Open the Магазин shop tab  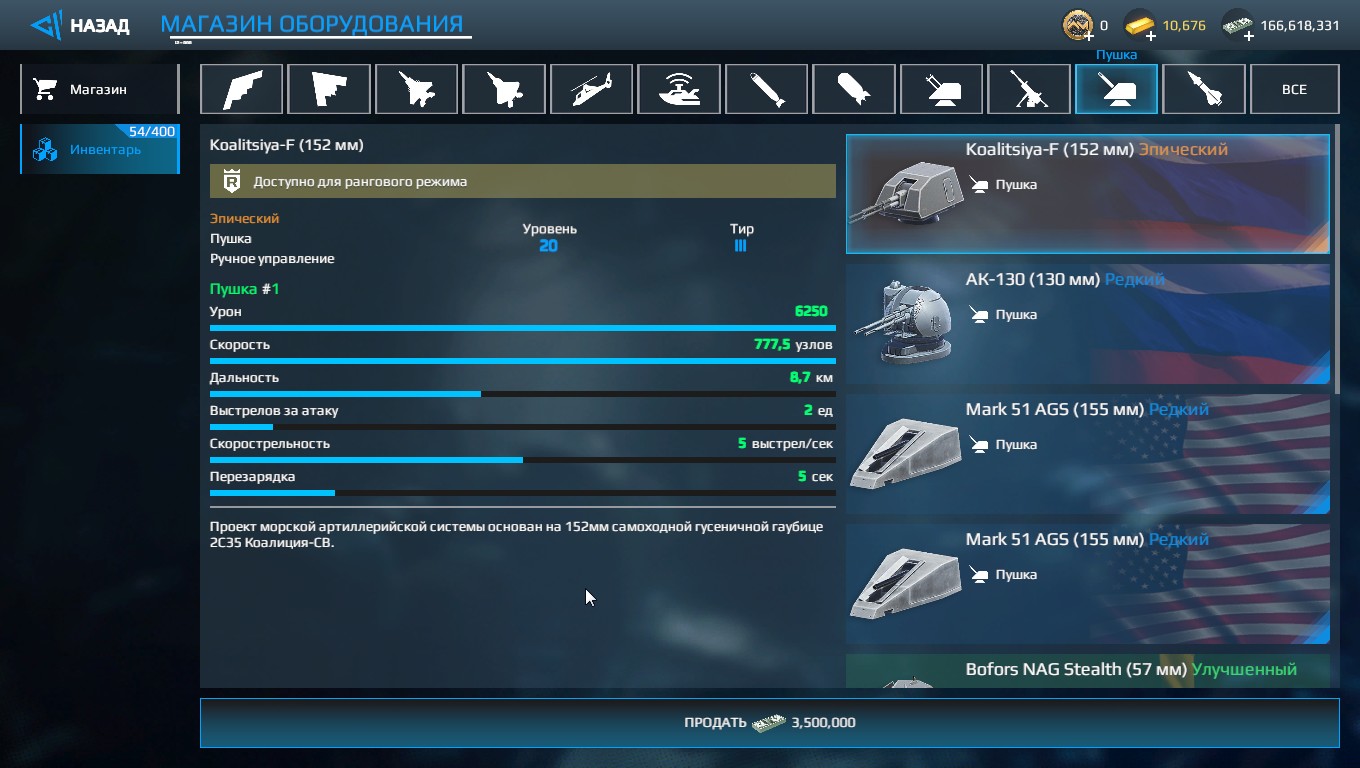(99, 89)
